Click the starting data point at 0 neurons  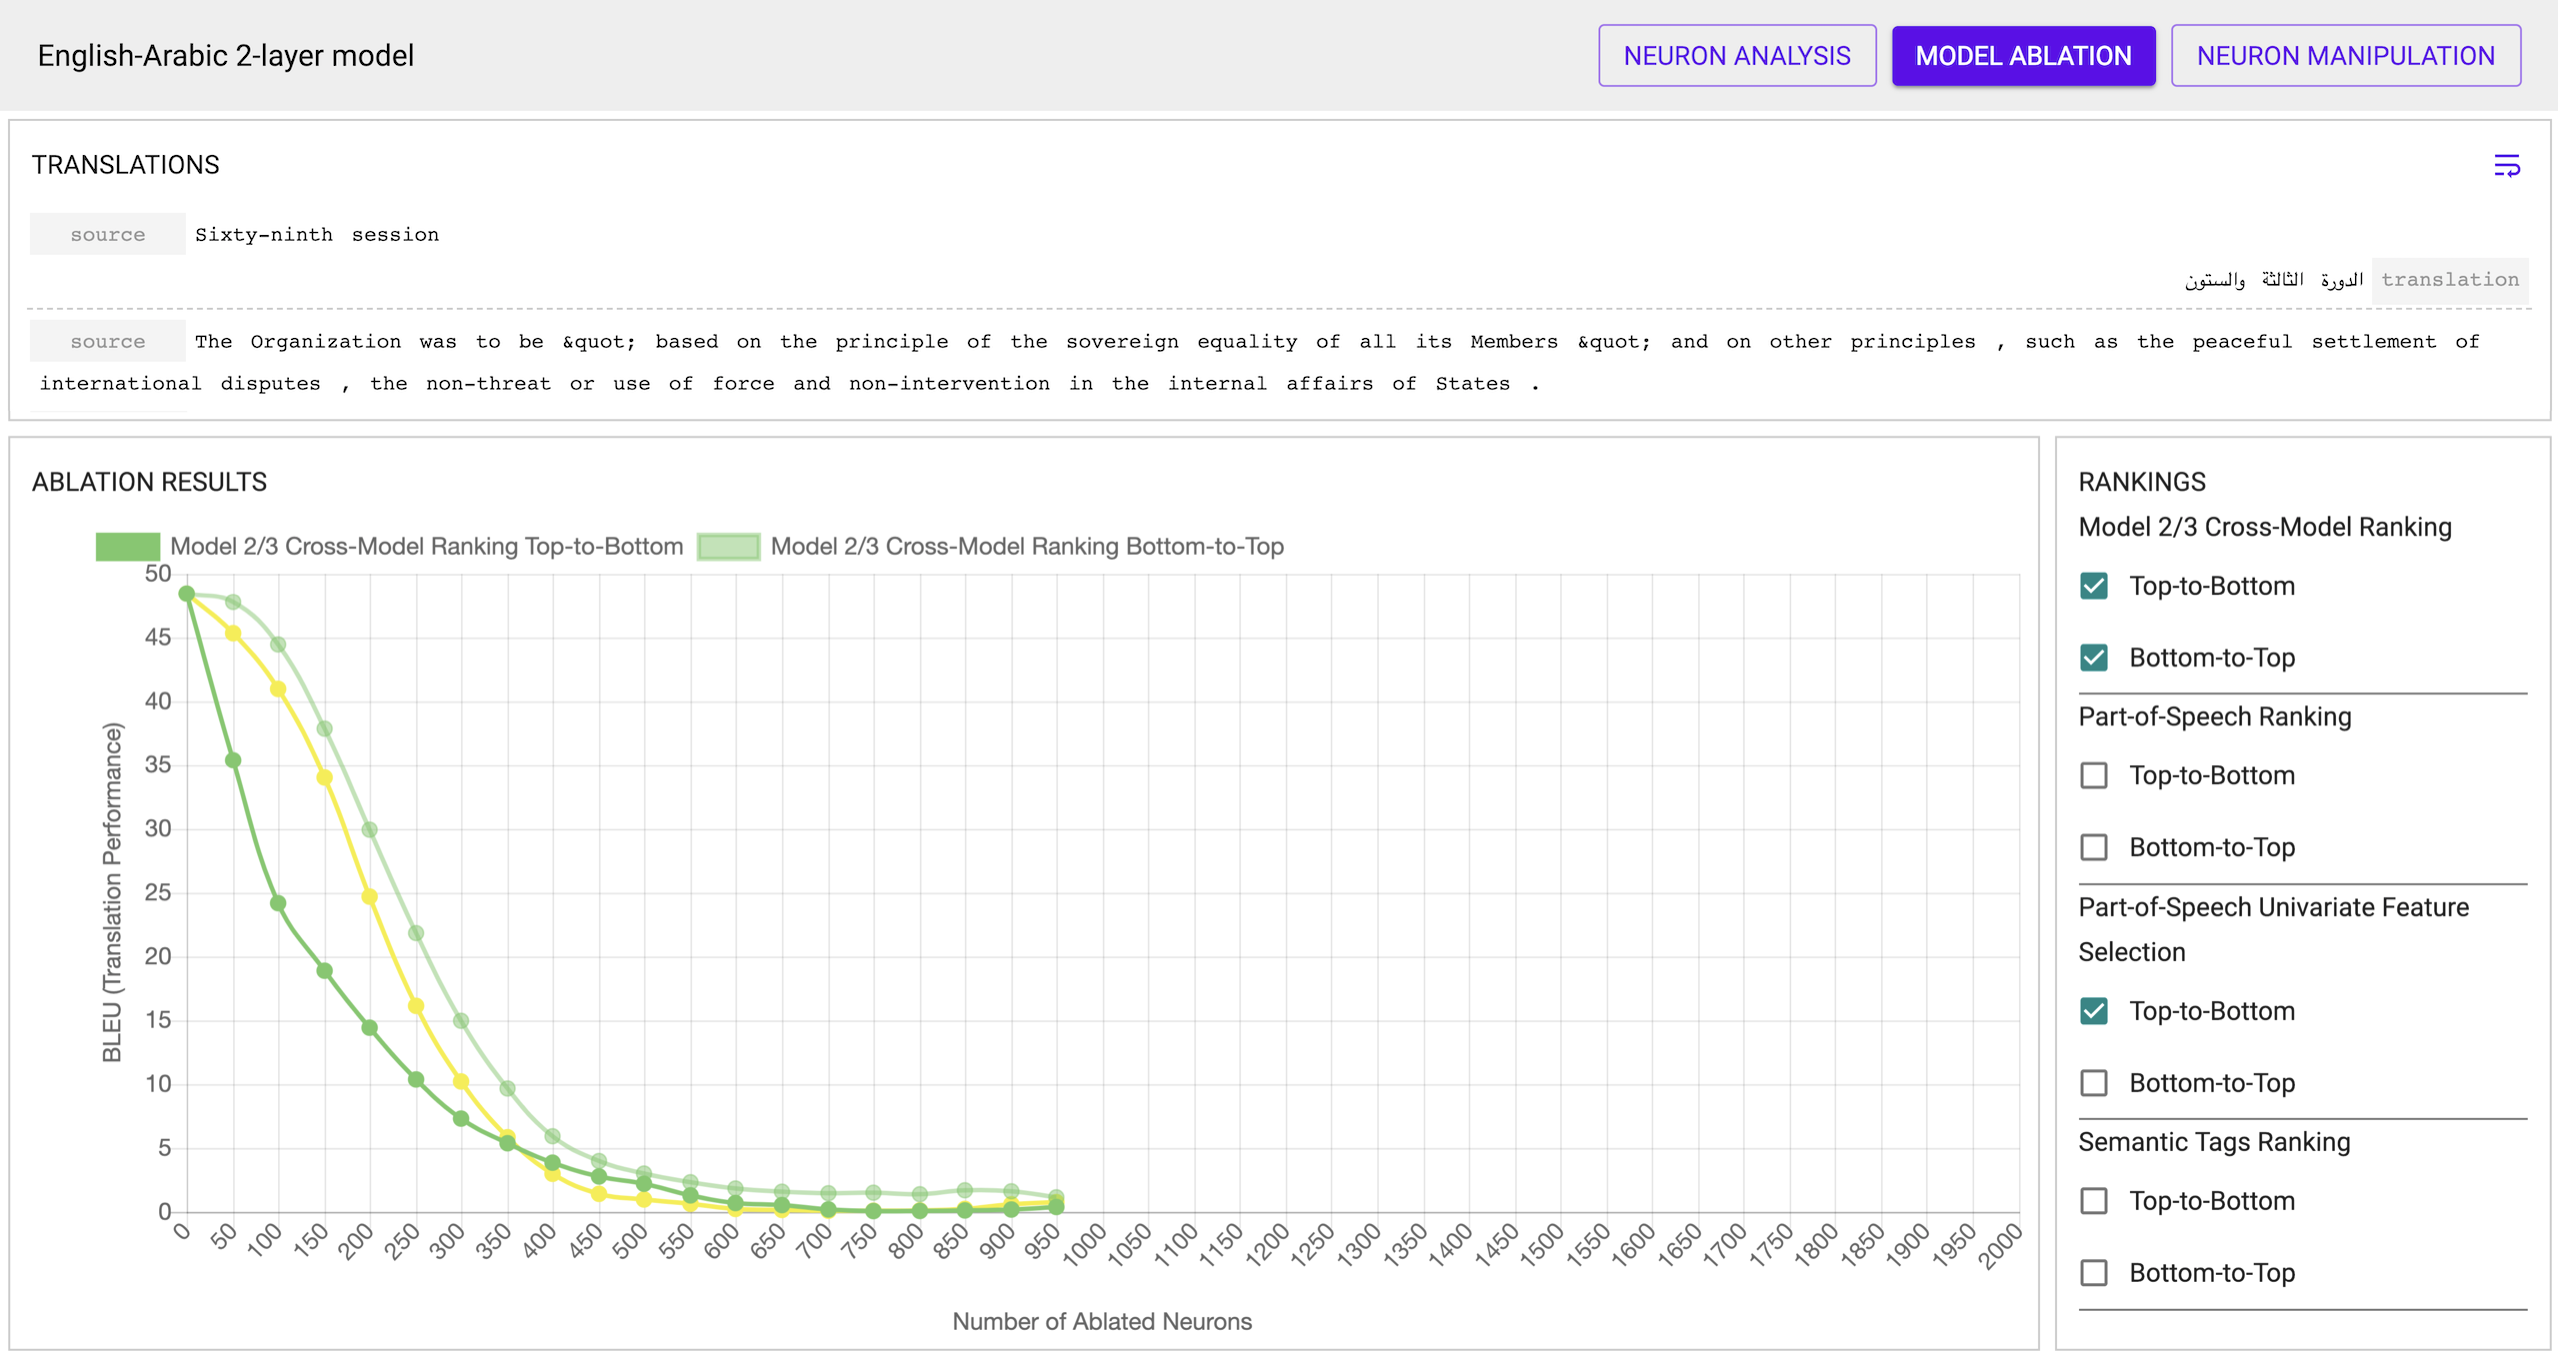(186, 594)
